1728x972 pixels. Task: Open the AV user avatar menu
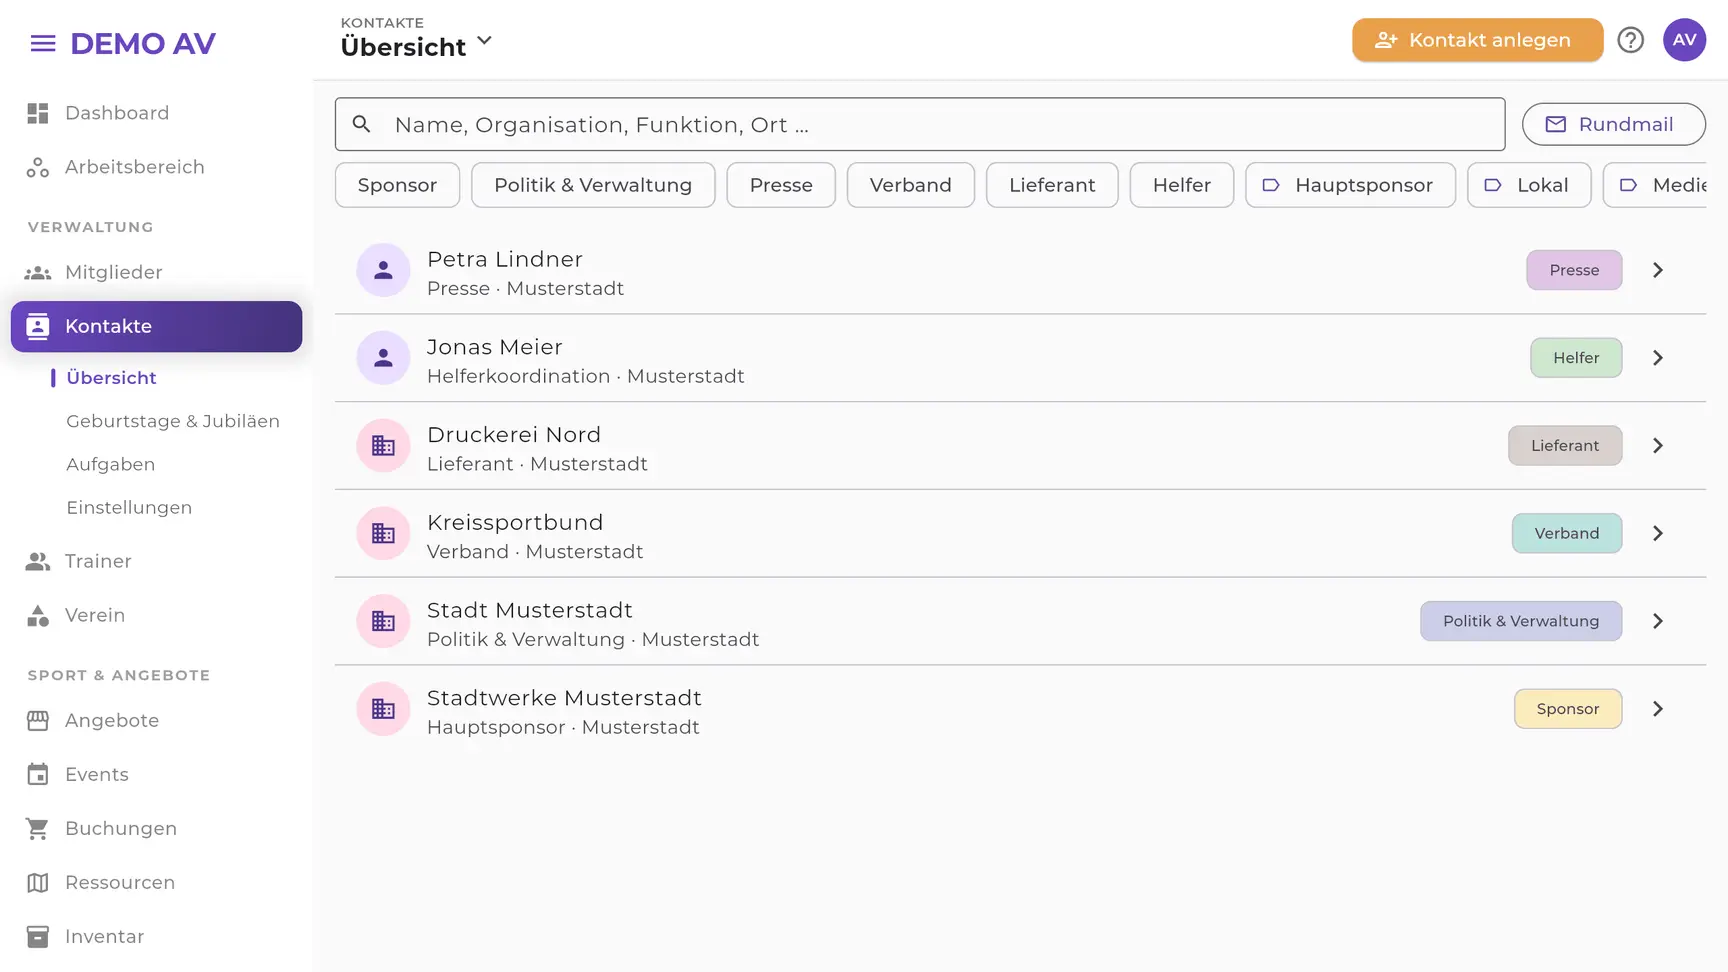pos(1685,40)
